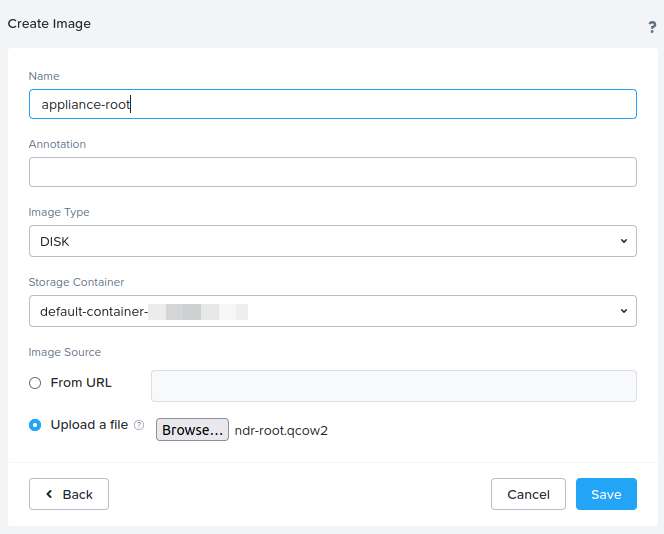Click the left chevron icon in Back button
Screen dimensions: 664x534
49,494
